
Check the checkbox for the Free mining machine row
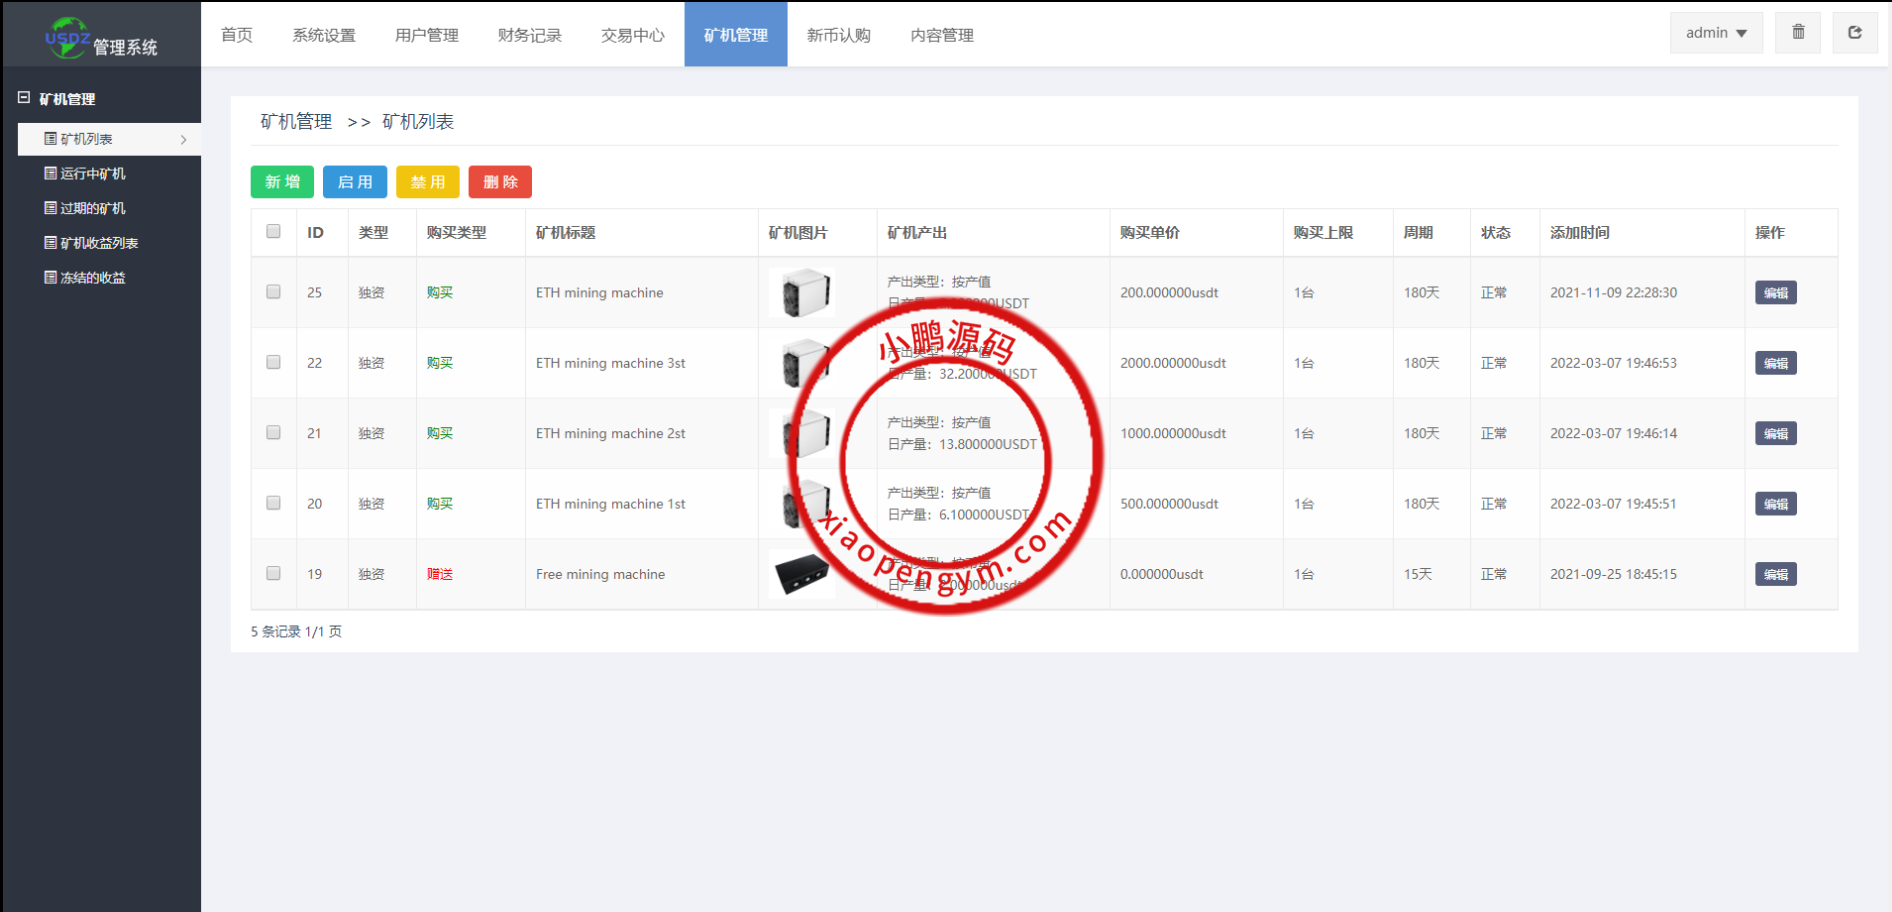click(x=273, y=573)
